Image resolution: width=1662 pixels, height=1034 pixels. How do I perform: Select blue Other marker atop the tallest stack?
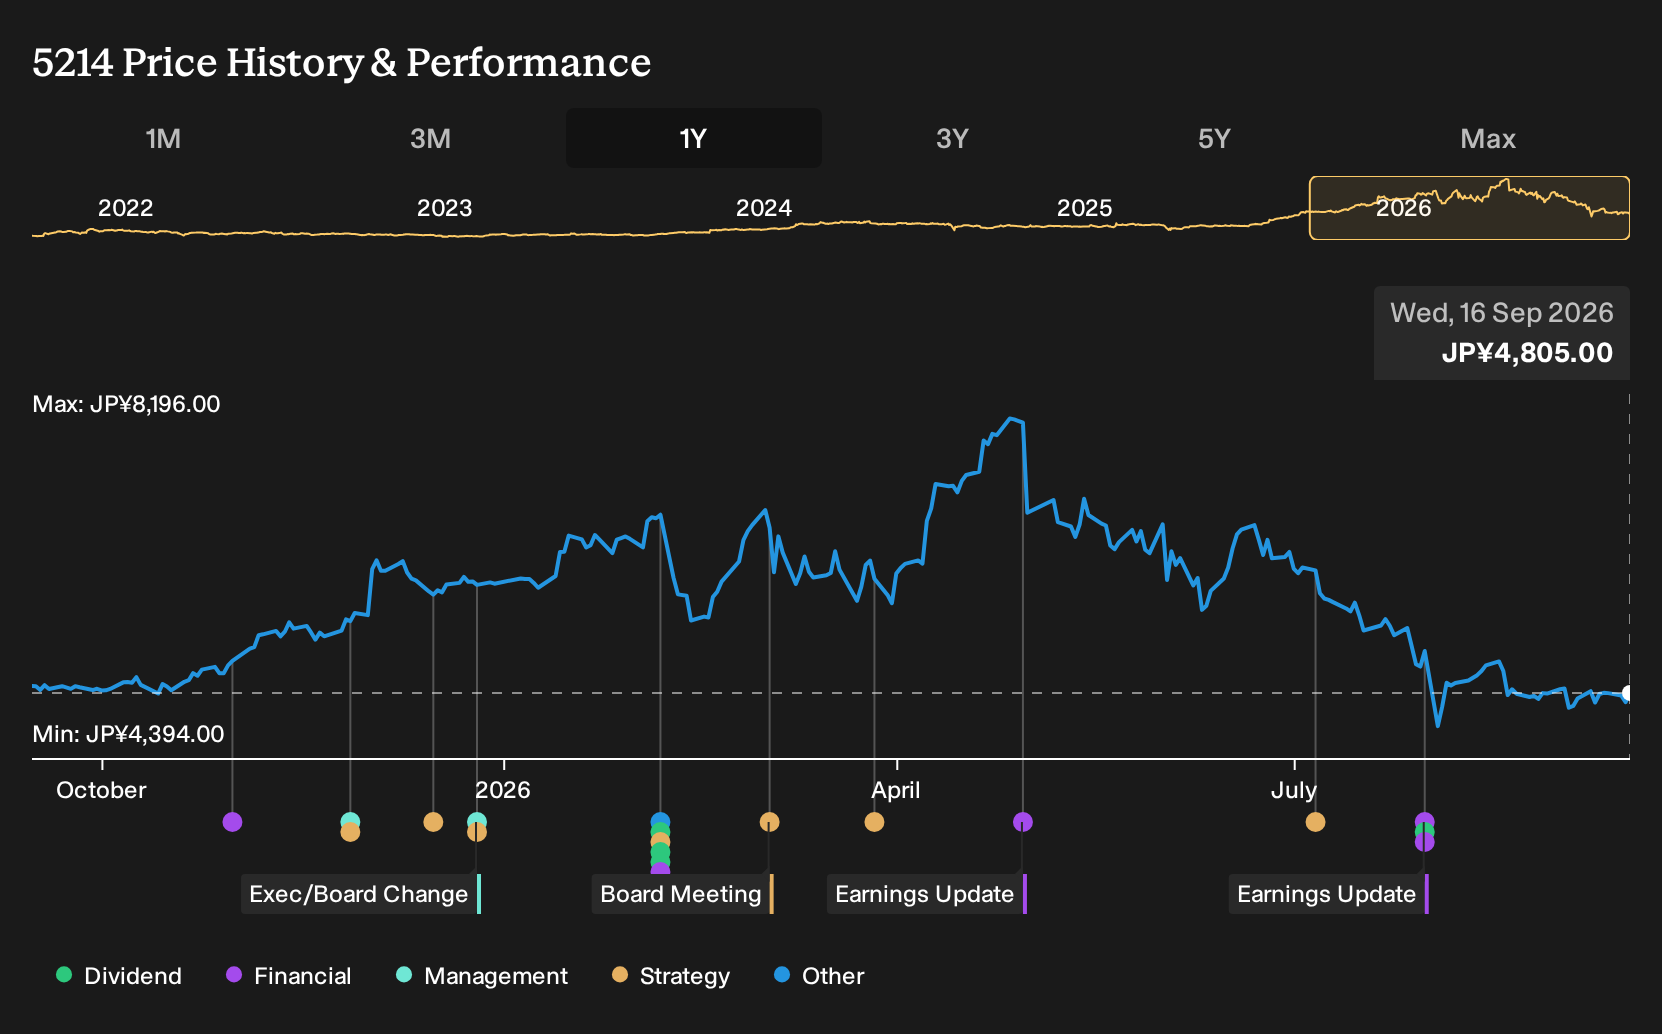tap(660, 821)
